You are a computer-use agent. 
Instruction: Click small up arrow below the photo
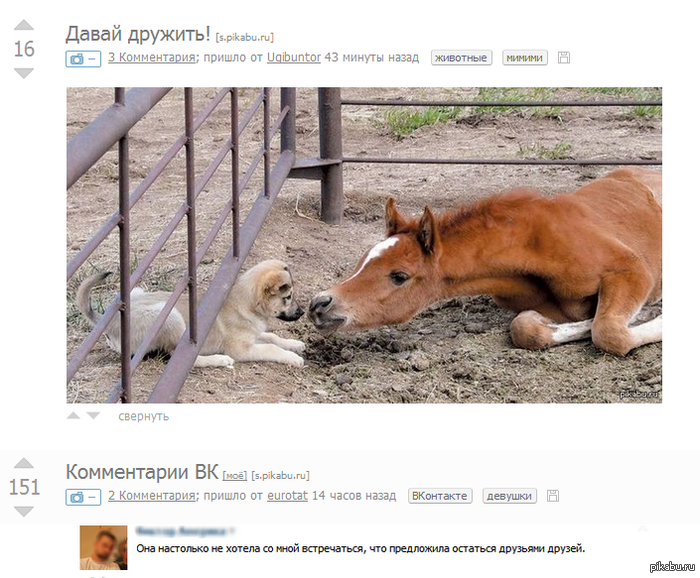[x=73, y=416]
